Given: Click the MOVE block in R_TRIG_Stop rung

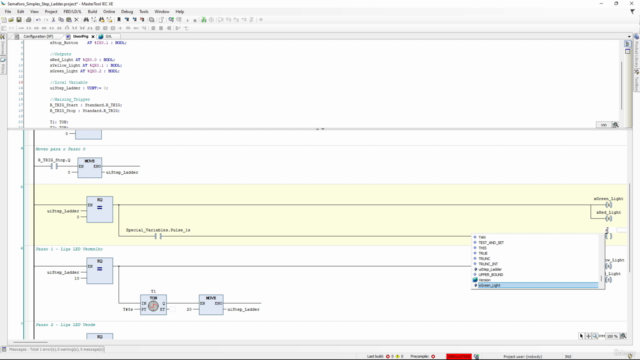Looking at the screenshot, I should point(90,167).
